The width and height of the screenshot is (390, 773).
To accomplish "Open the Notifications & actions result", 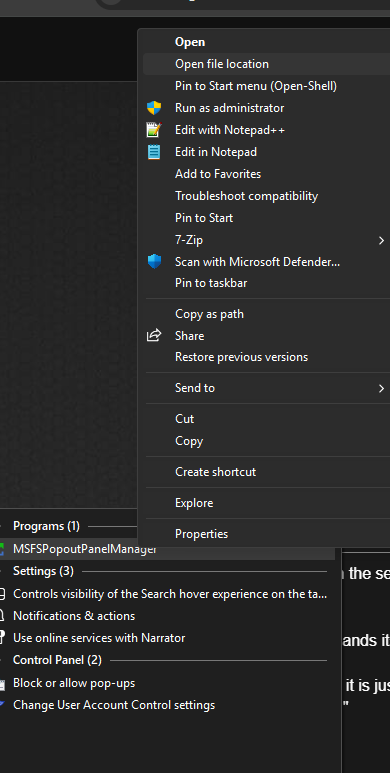I will [74, 616].
